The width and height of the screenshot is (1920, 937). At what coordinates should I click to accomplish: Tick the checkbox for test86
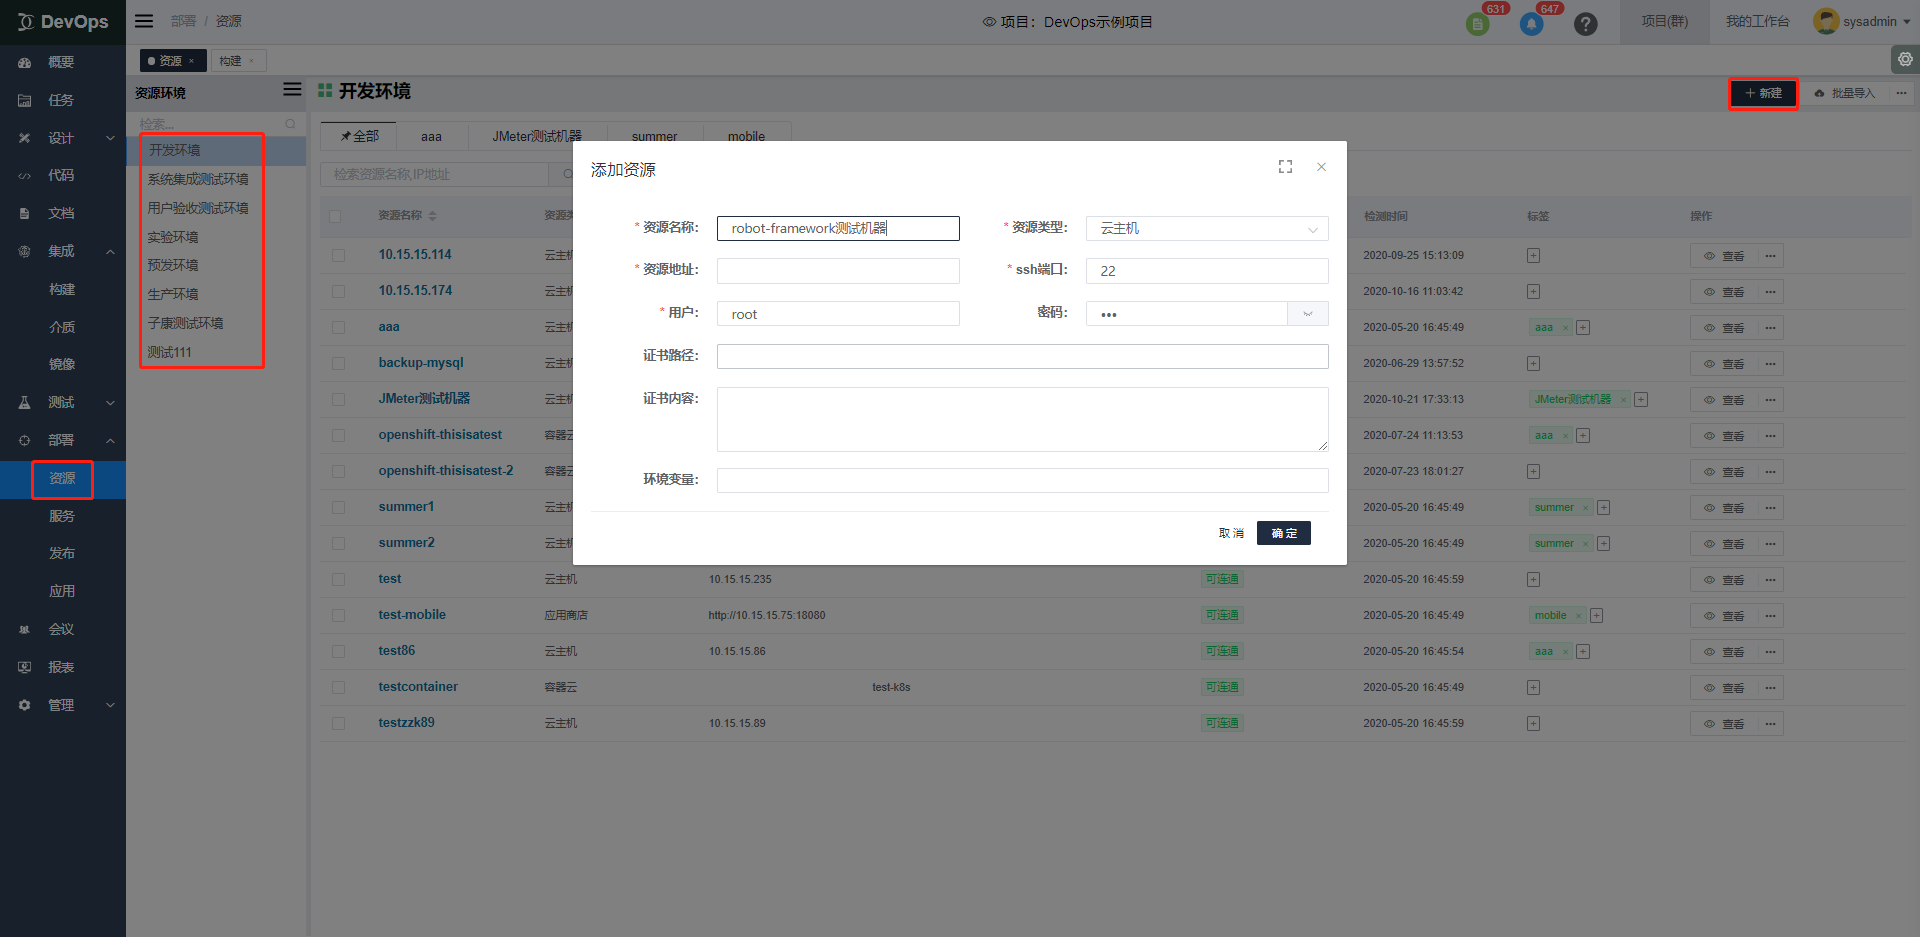pyautogui.click(x=338, y=652)
